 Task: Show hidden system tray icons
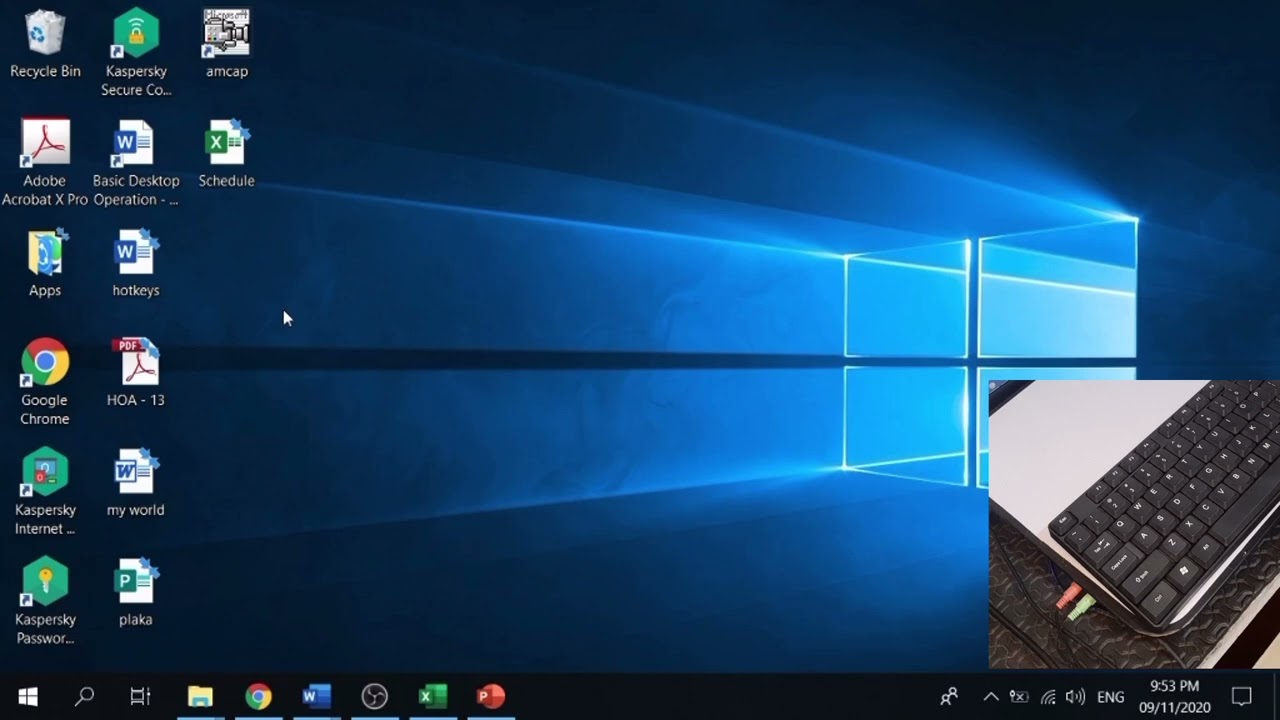pos(991,696)
